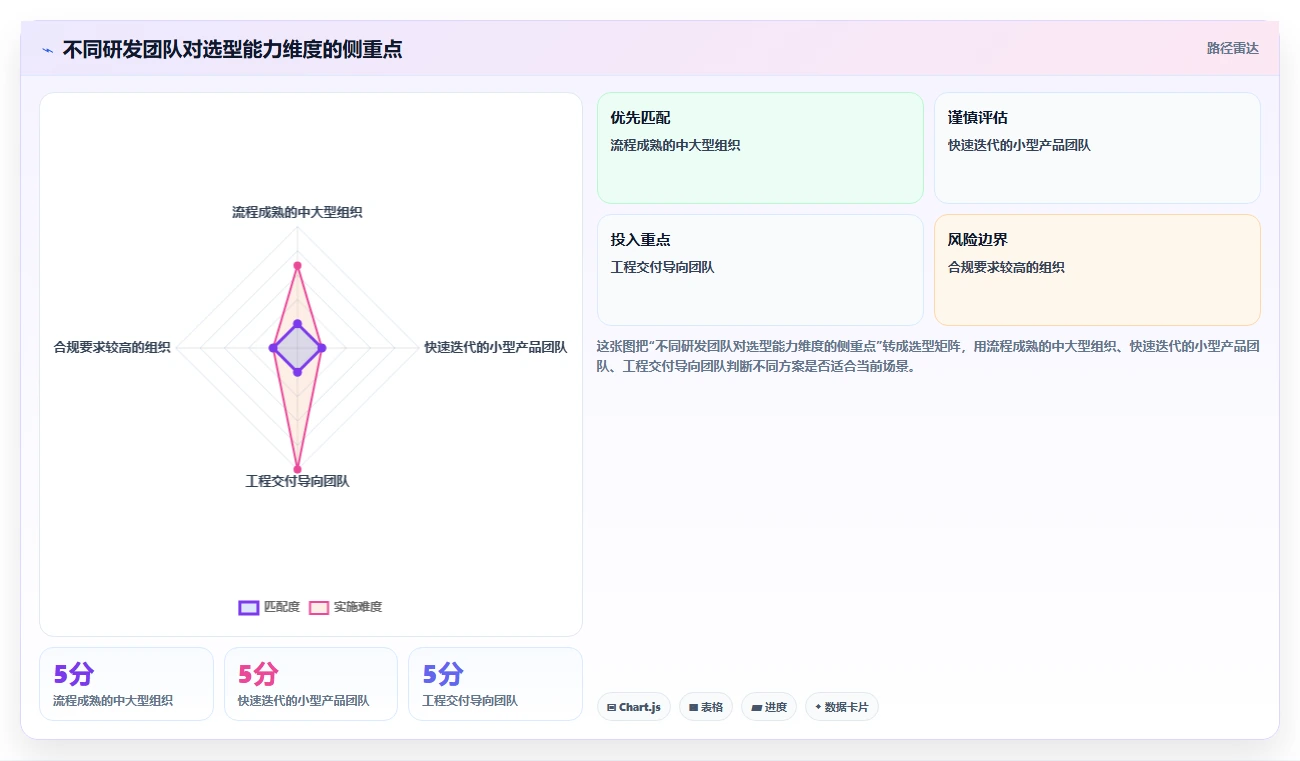Select the 数据卡片 tag

point(842,707)
